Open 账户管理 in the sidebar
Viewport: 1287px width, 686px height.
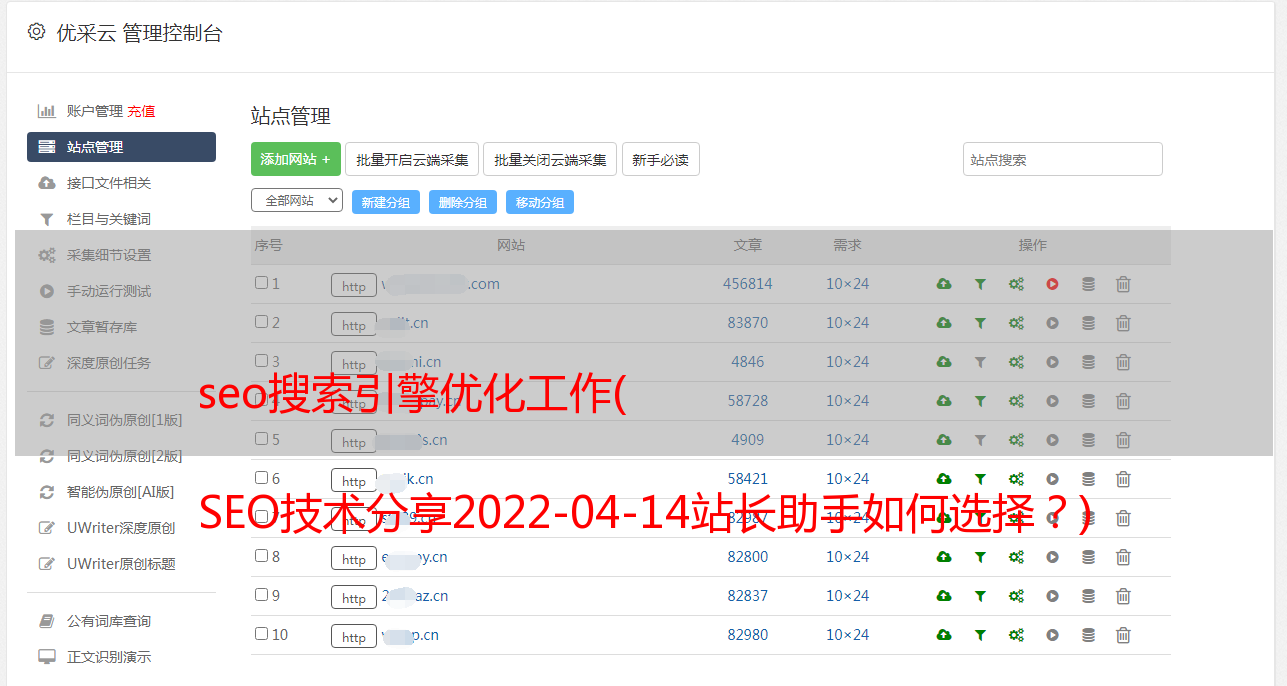click(x=94, y=111)
